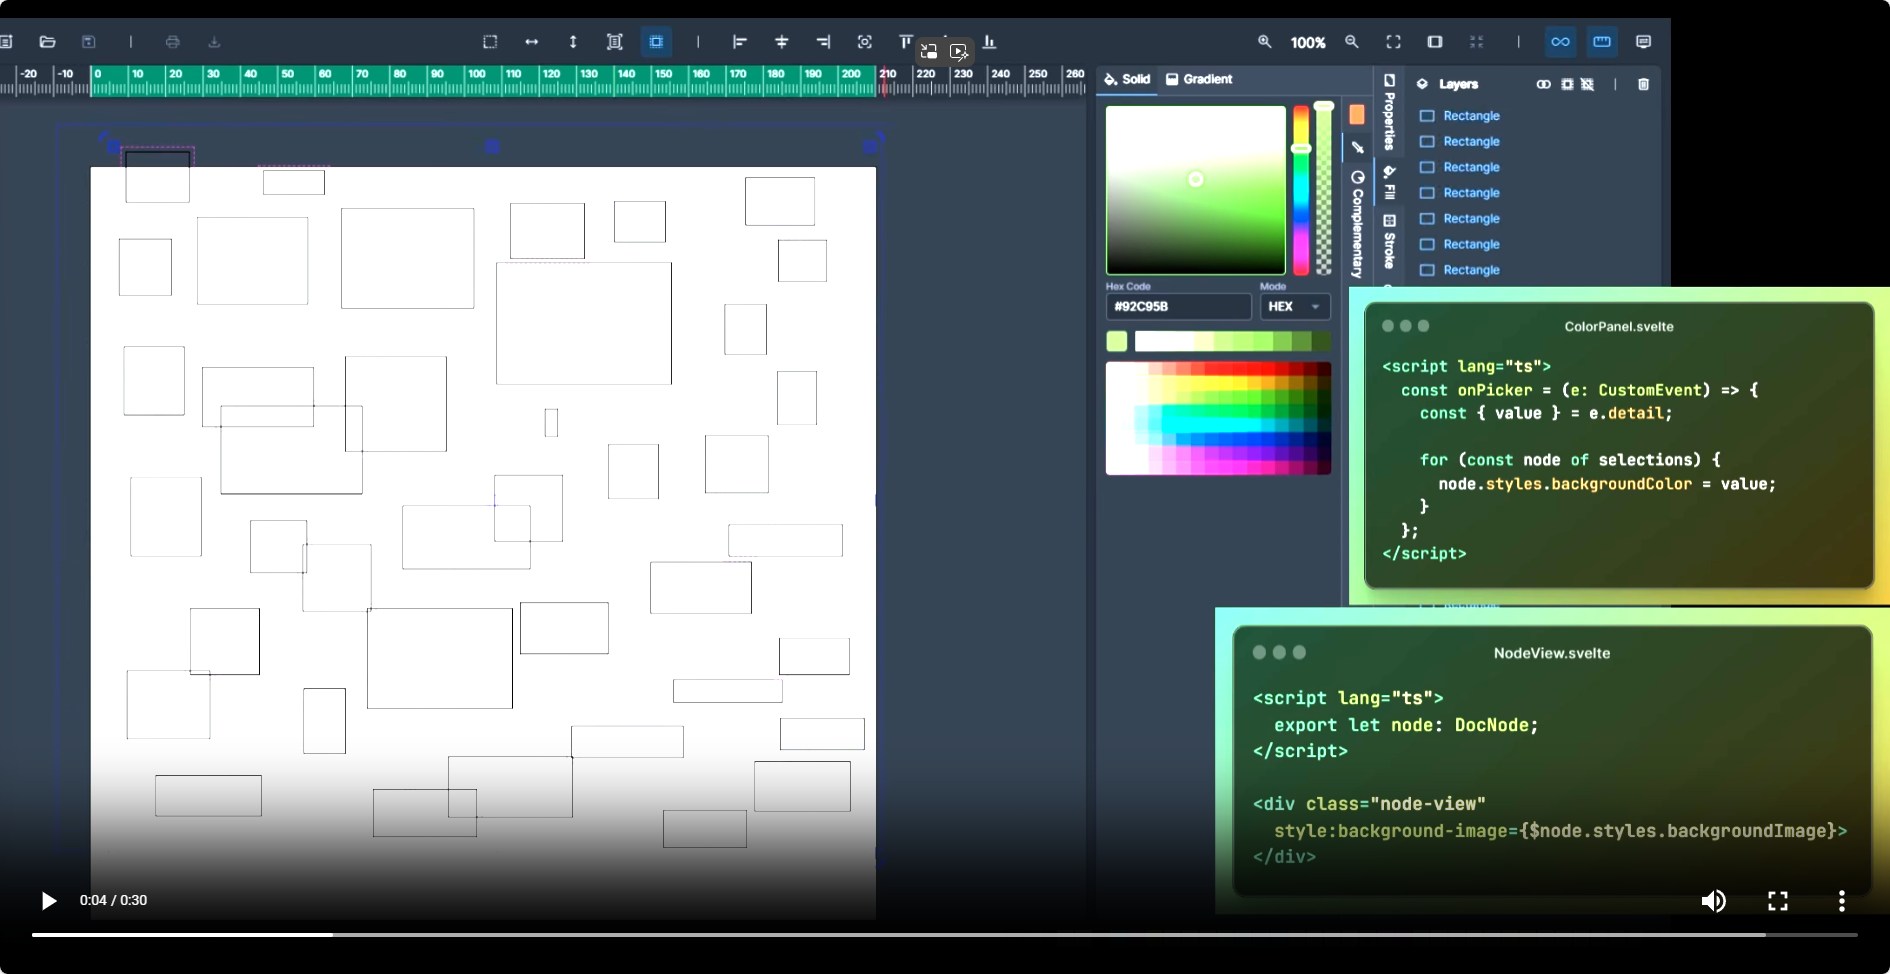Select the orange color swatch
The height and width of the screenshot is (974, 1890).
click(1357, 115)
